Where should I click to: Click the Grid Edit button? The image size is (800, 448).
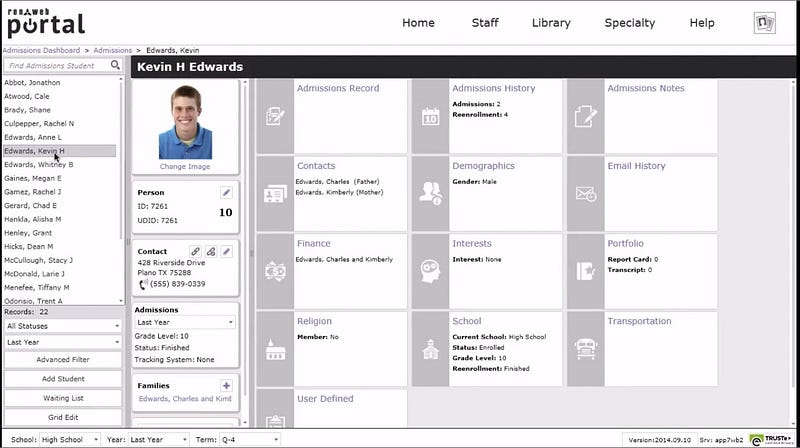click(x=63, y=417)
